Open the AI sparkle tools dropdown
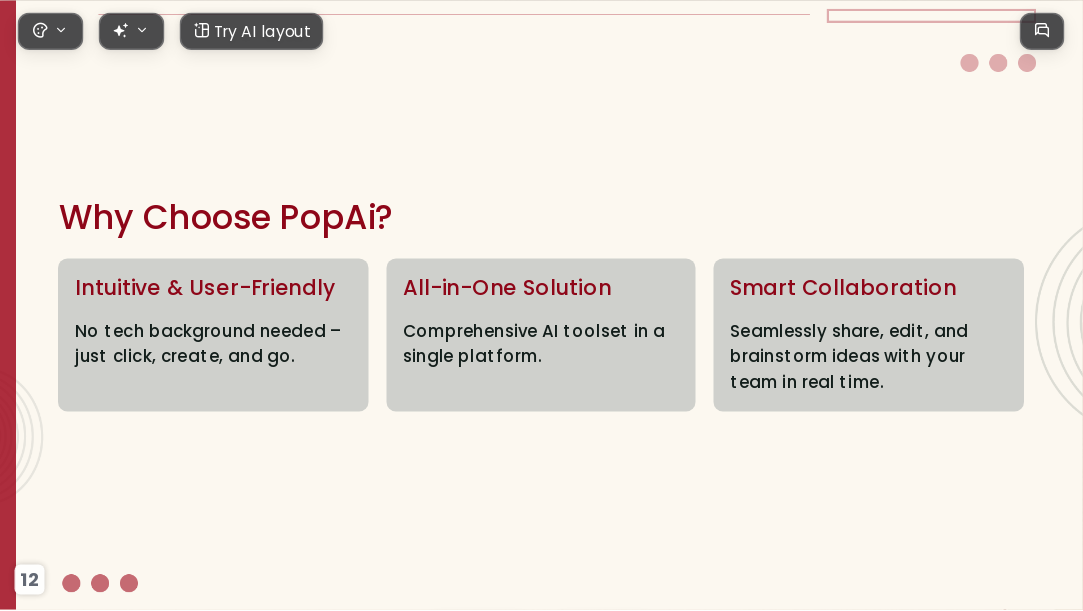This screenshot has height=611, width=1083. pos(131,31)
